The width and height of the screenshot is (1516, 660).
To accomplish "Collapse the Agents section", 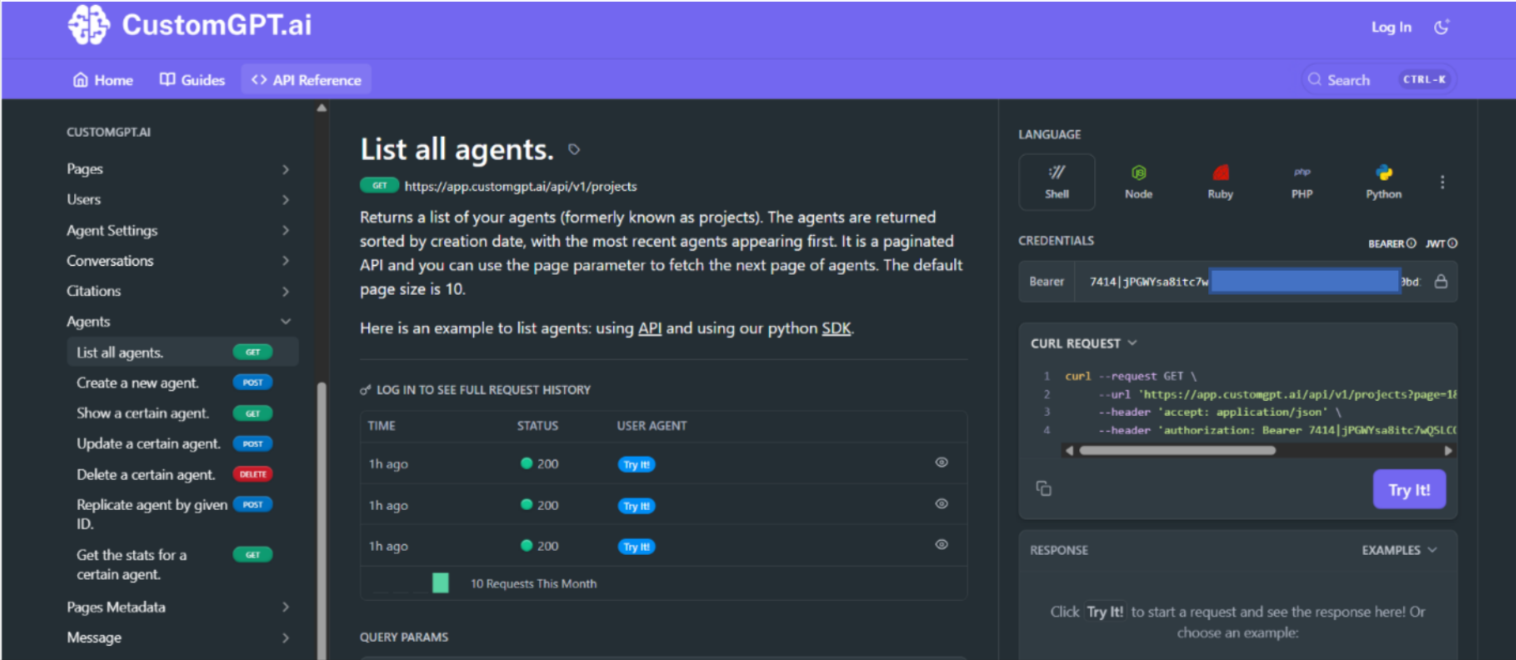I will (178, 321).
